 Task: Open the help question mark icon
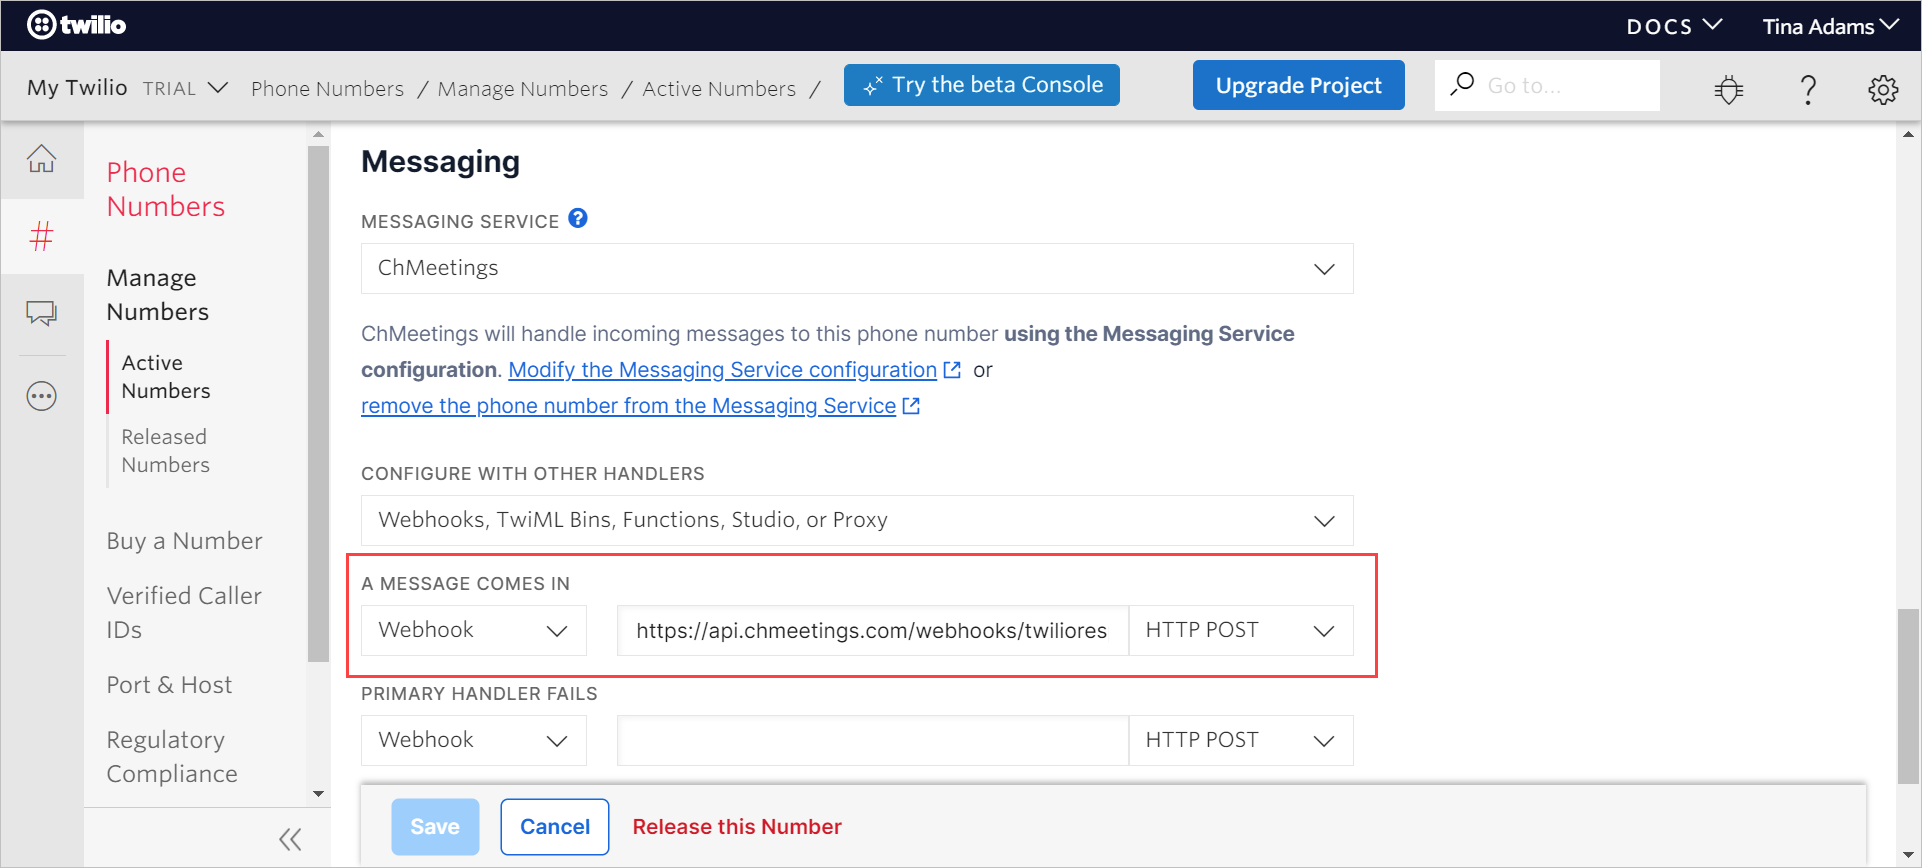pos(1808,89)
